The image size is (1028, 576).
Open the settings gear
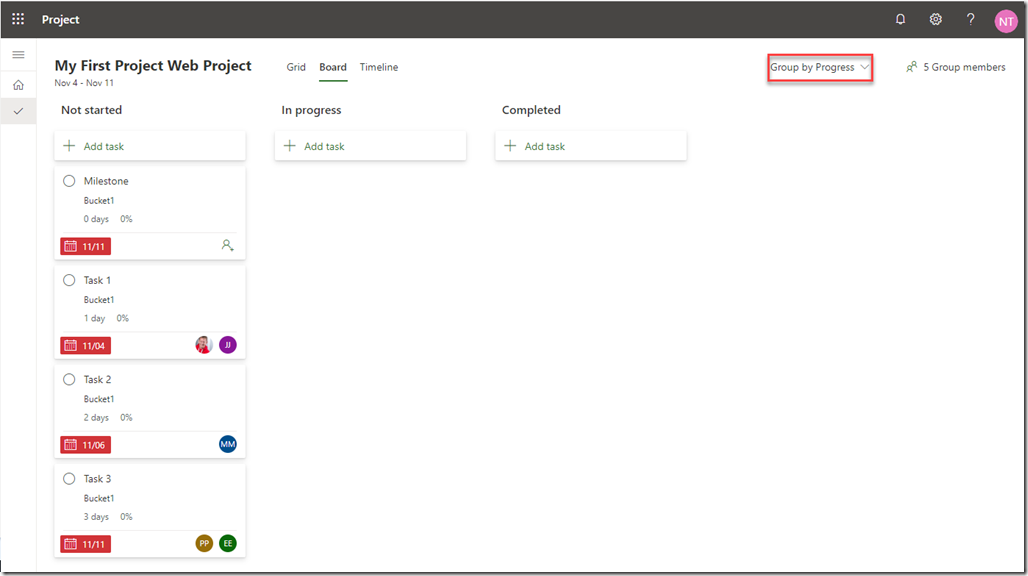tap(936, 20)
